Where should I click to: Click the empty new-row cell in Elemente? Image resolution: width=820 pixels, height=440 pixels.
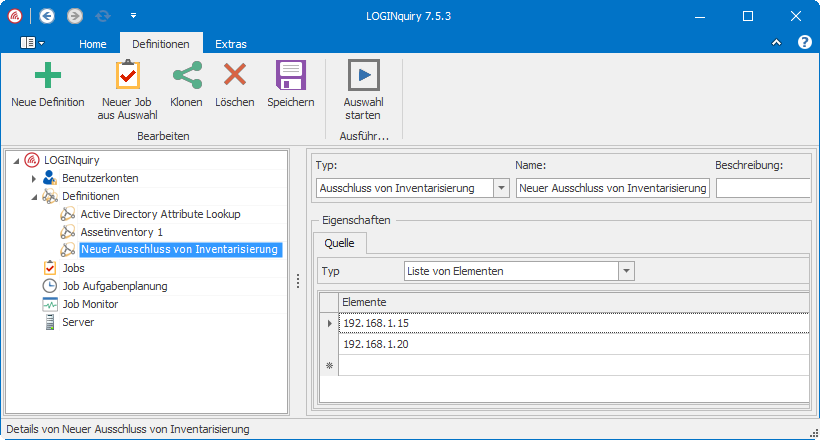tap(574, 365)
